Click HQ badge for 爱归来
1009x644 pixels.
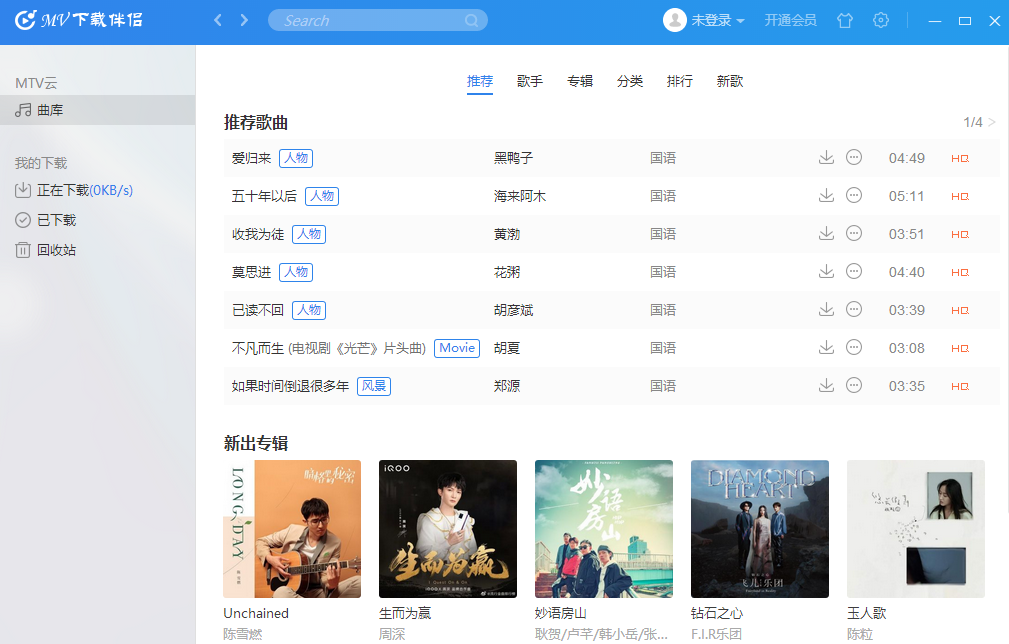(960, 158)
